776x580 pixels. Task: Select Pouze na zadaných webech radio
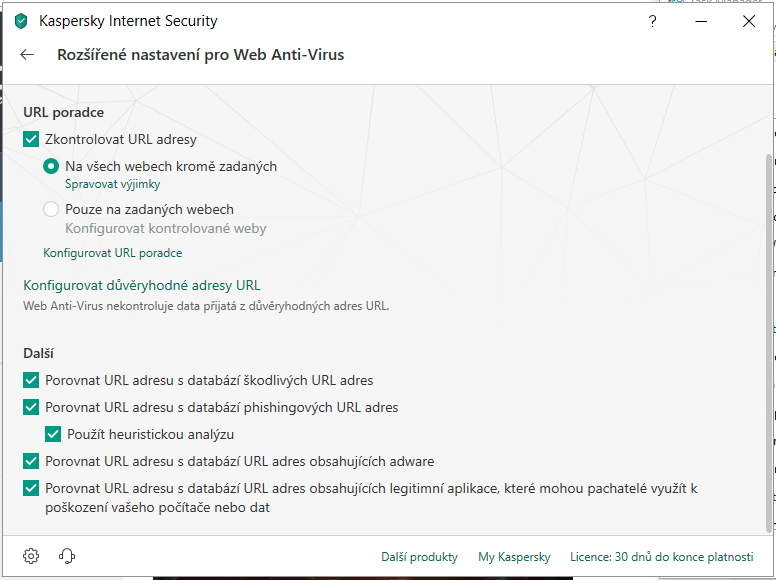51,209
